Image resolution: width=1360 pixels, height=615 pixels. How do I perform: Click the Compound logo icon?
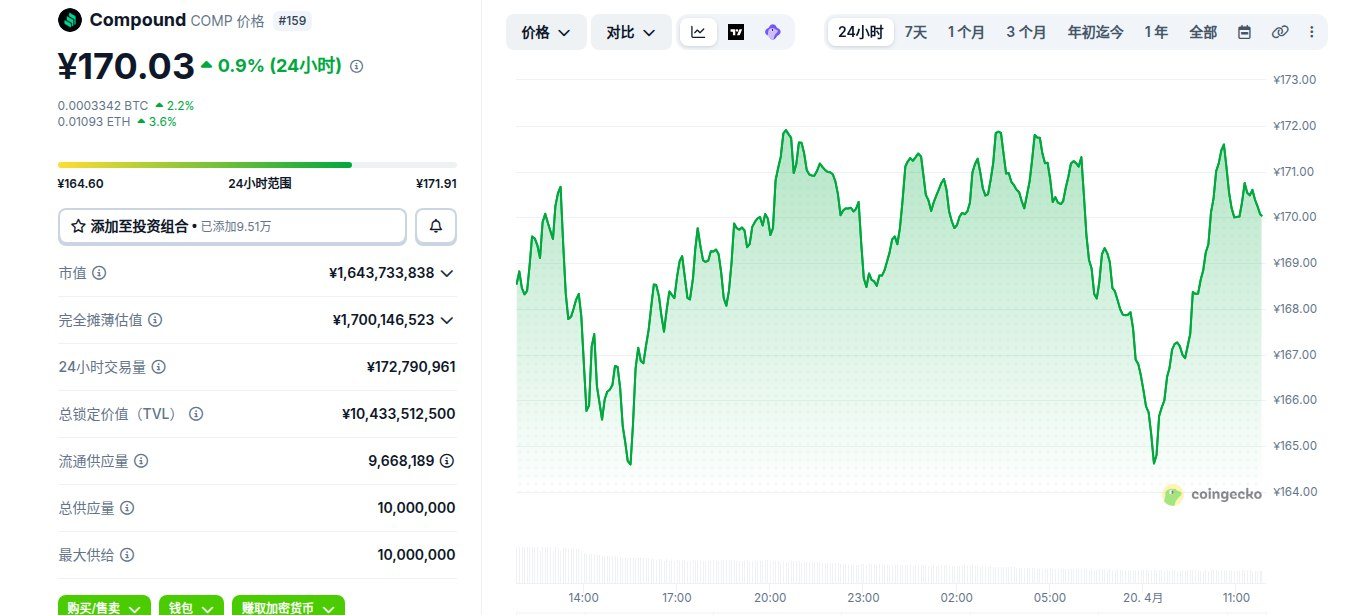(69, 20)
